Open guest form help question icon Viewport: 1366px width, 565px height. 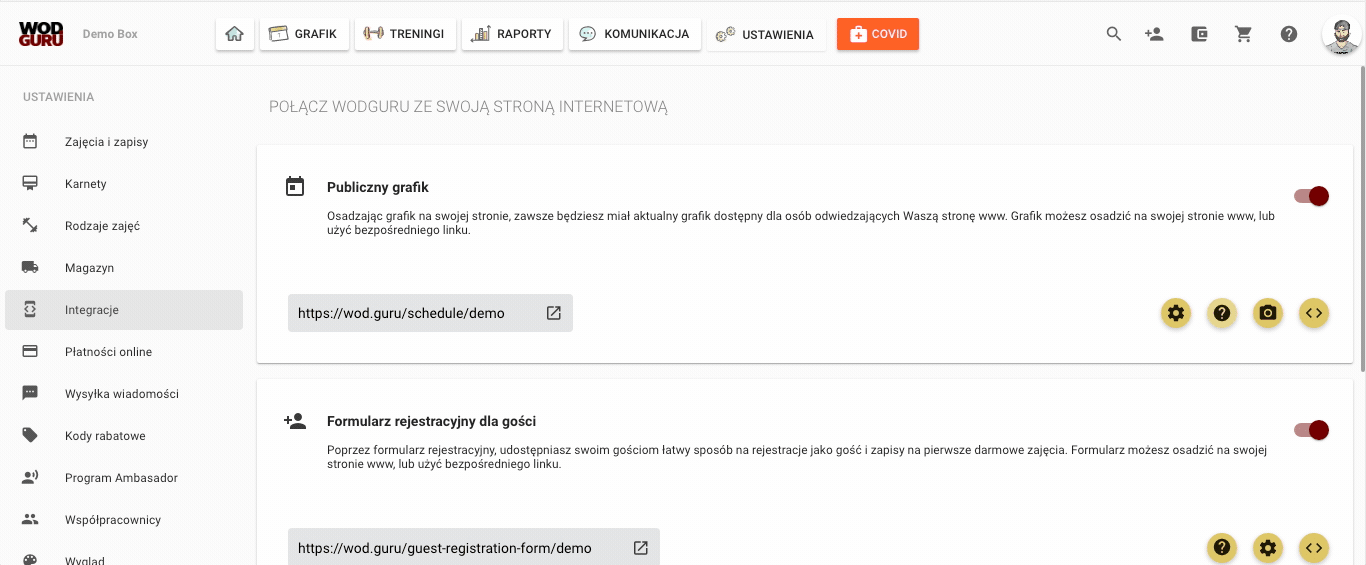click(x=1222, y=547)
